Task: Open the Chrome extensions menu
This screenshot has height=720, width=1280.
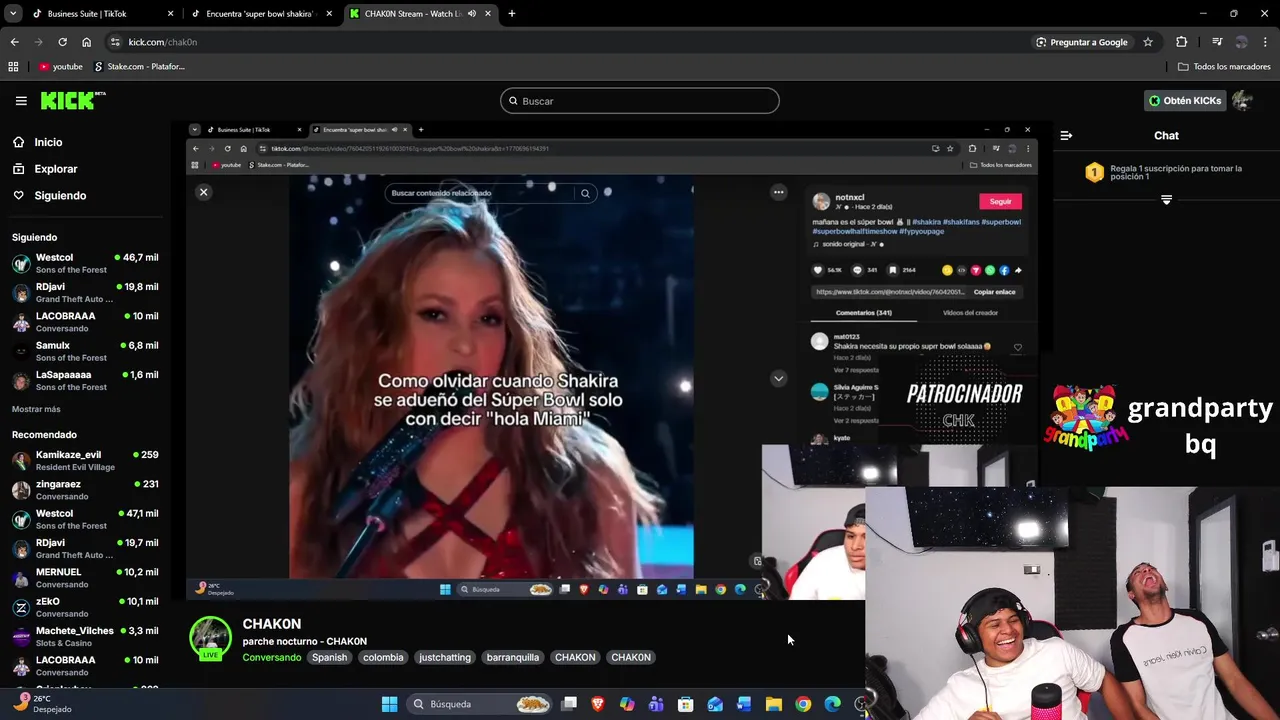Action: (1182, 42)
